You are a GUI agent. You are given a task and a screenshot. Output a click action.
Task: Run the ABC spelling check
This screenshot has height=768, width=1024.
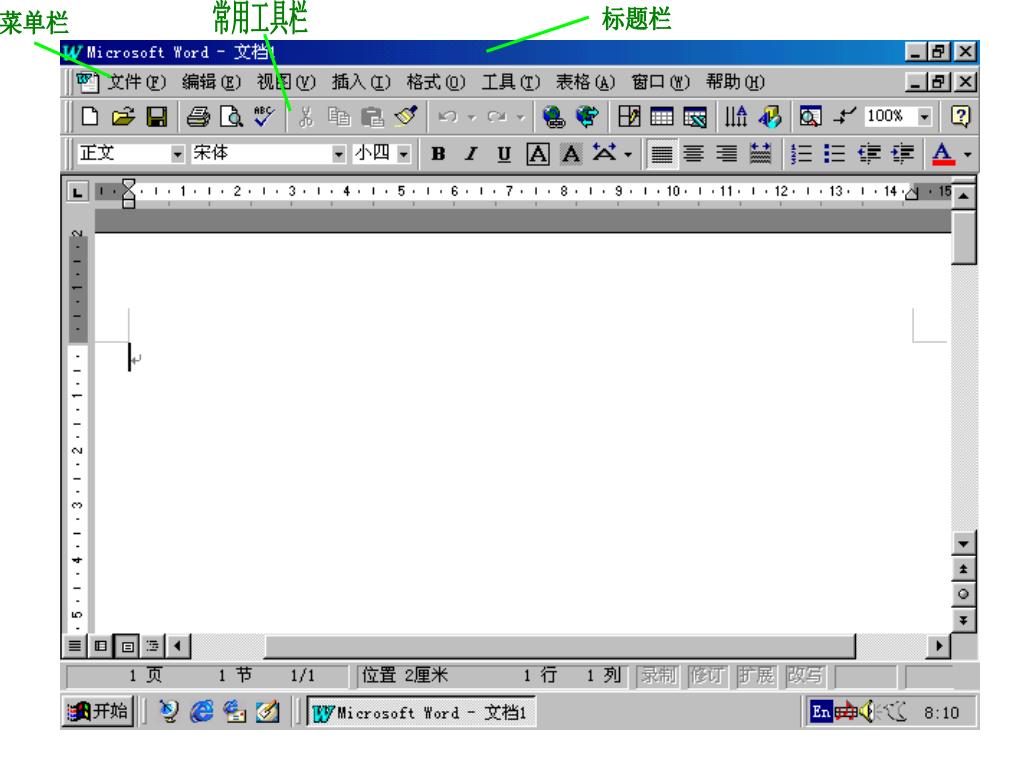point(264,117)
